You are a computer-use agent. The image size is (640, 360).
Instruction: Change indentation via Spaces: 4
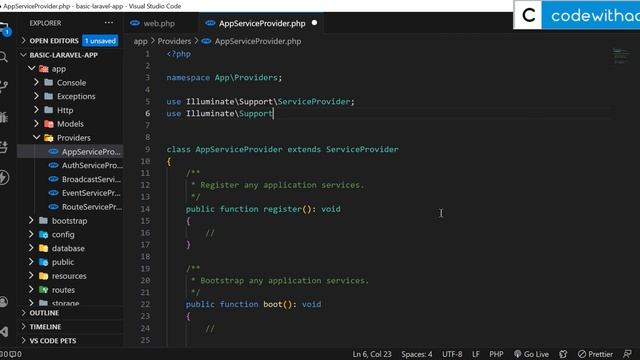pos(417,354)
